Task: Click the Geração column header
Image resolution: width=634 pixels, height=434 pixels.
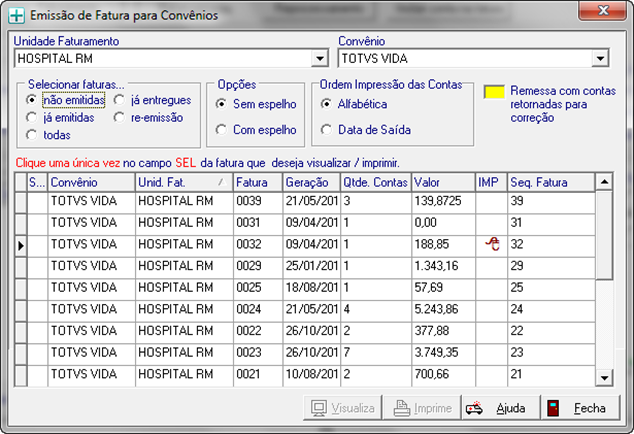Action: 311,182
